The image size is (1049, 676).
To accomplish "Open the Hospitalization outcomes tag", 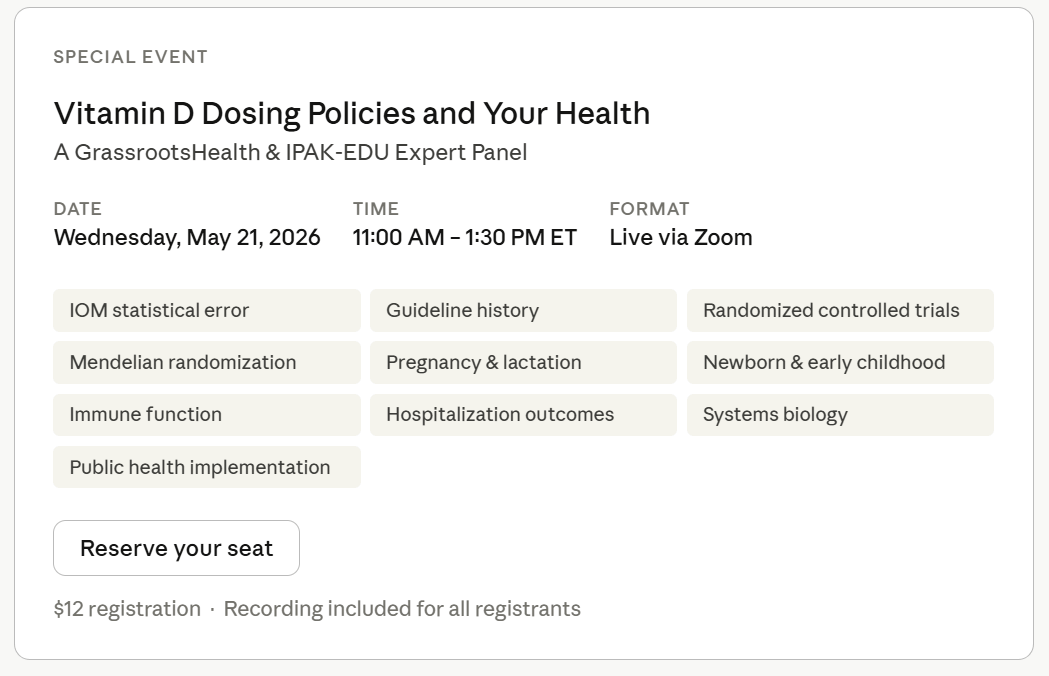I will (523, 414).
